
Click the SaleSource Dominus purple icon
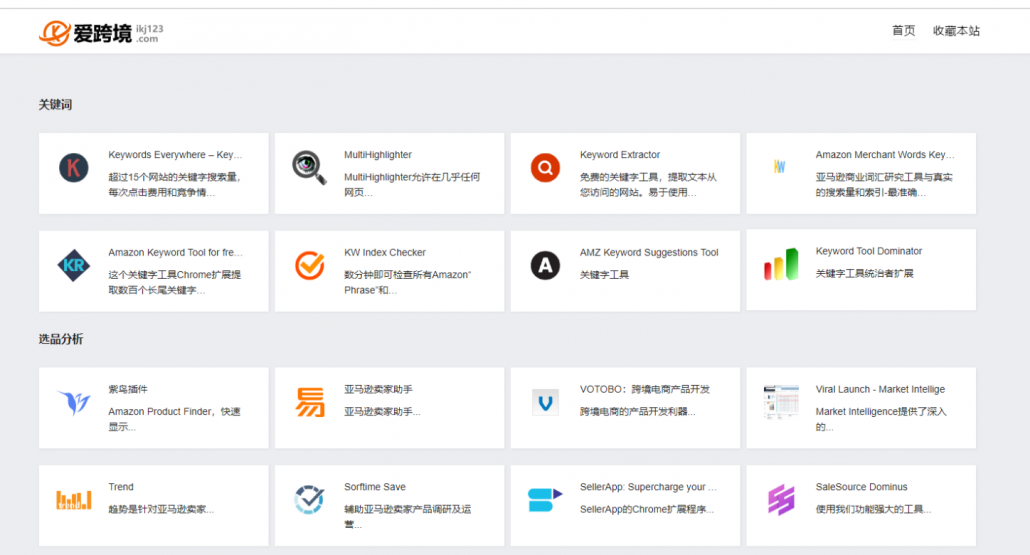point(781,500)
